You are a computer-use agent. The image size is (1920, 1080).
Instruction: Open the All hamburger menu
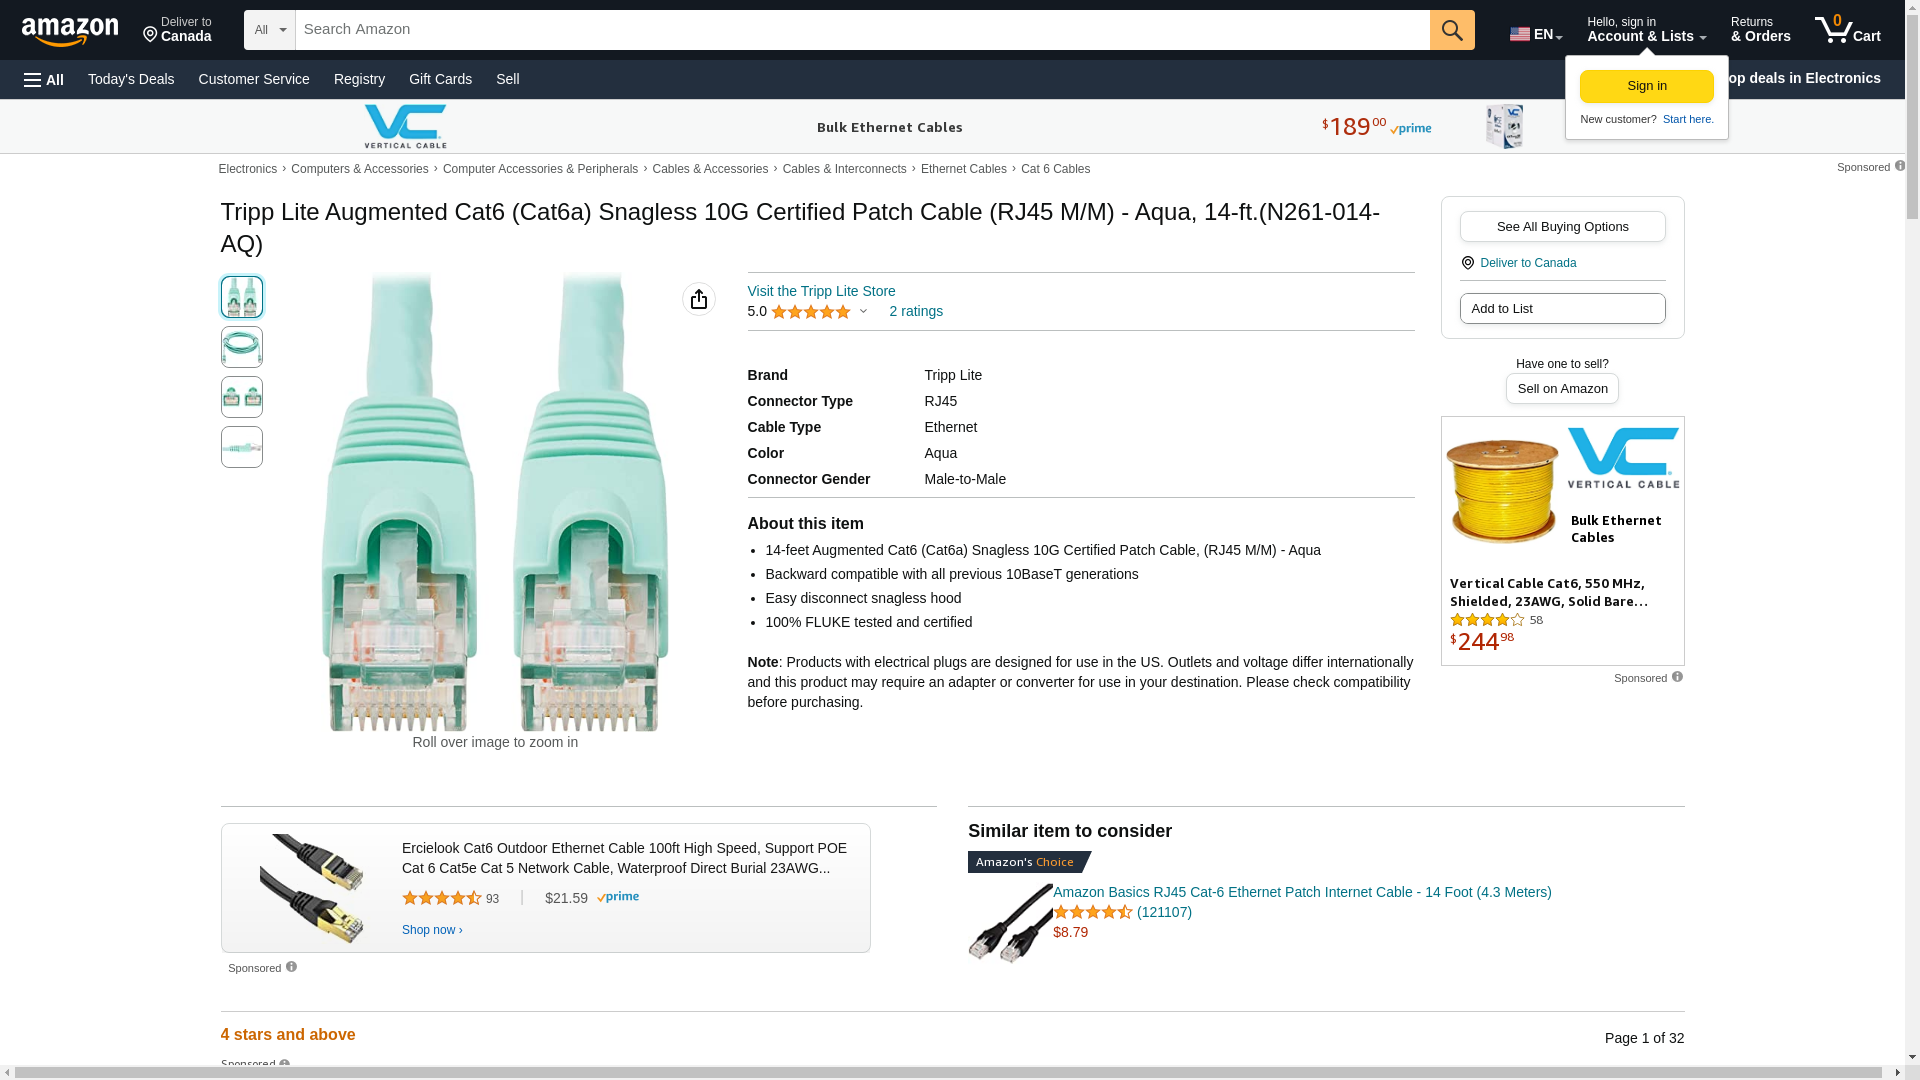[44, 80]
